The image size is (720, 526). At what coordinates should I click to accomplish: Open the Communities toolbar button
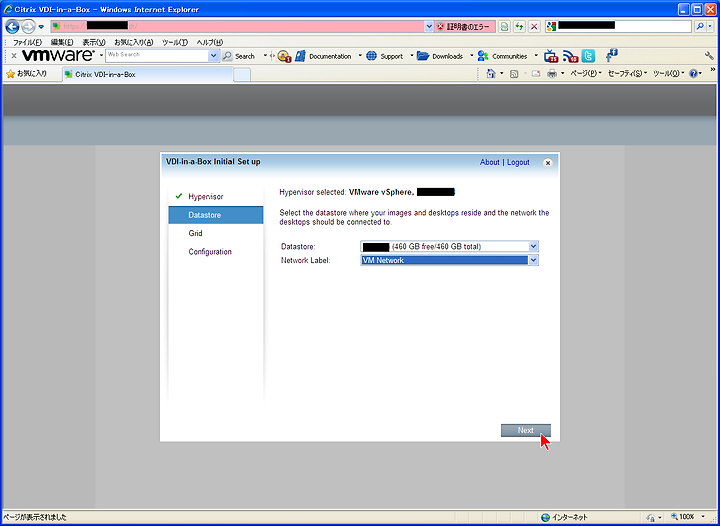coord(502,56)
